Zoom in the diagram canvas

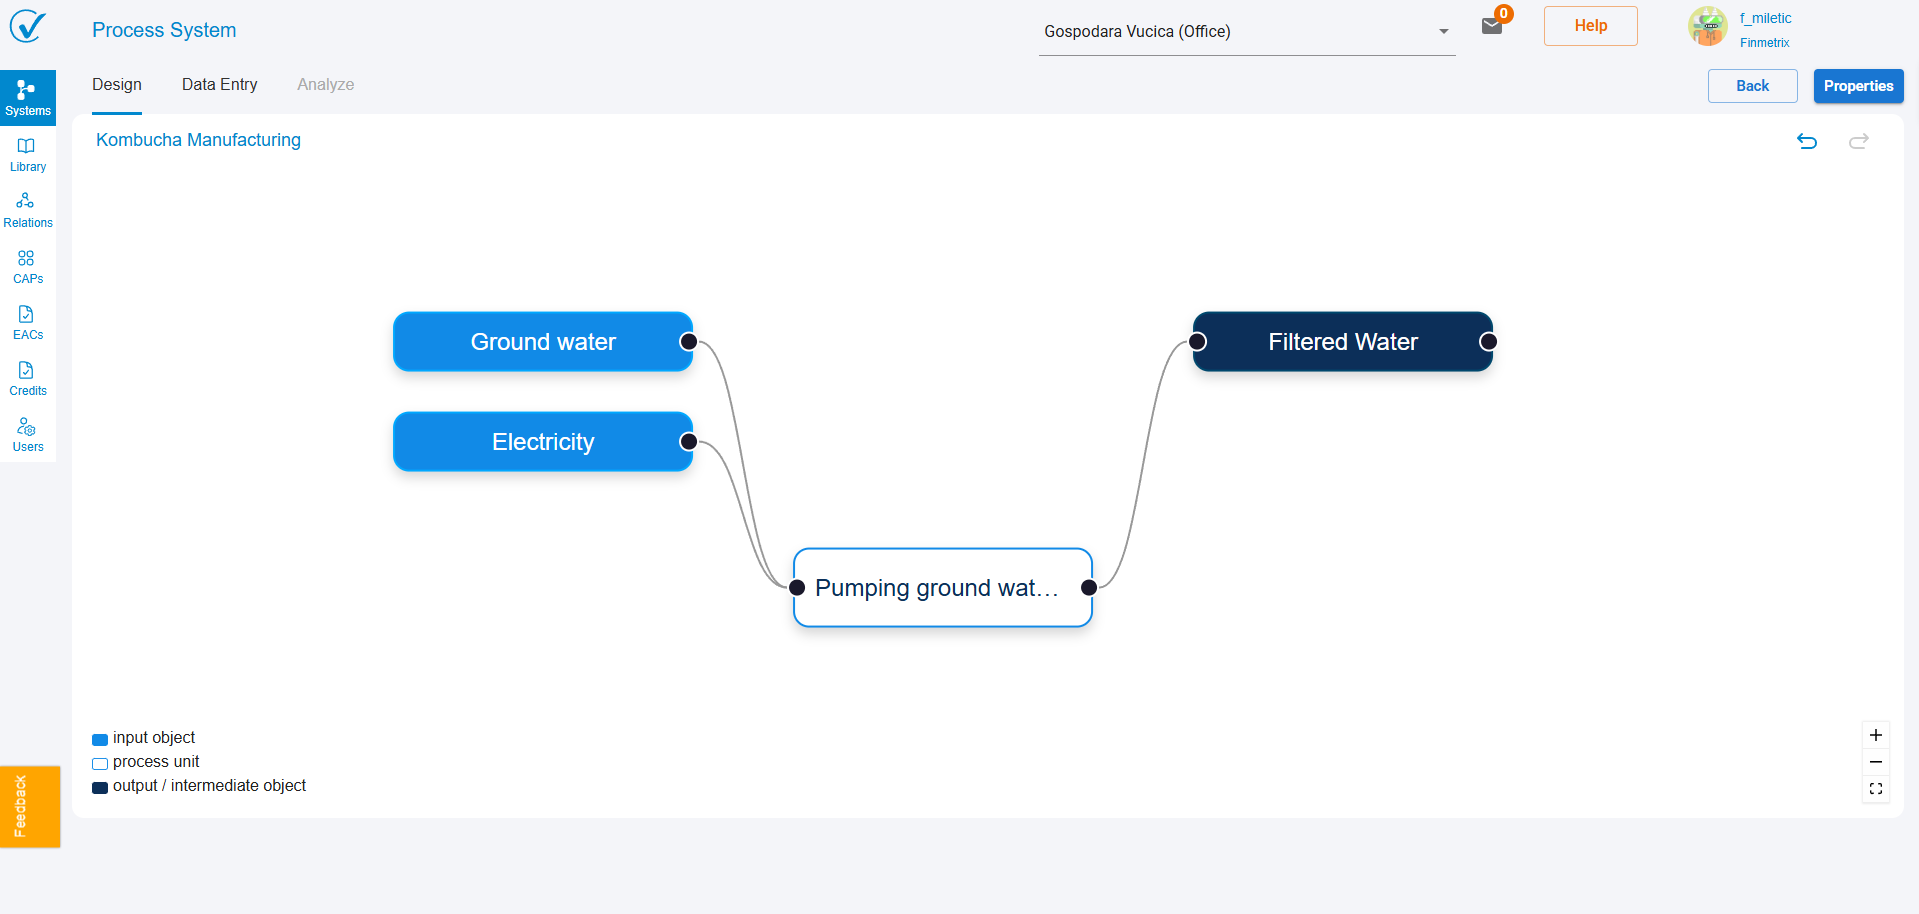(x=1876, y=735)
